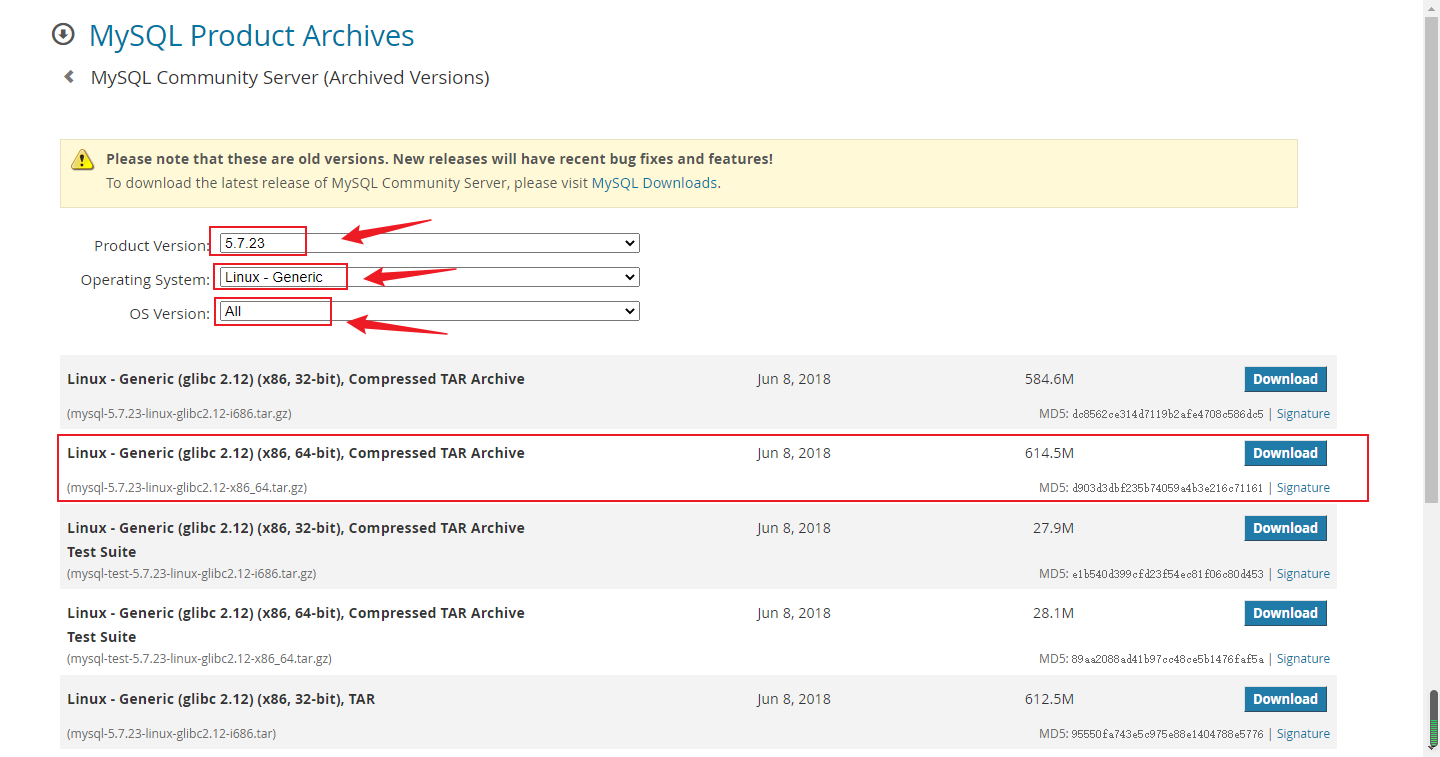Open Signature link for the mysql-test i686.tar.gz
Image resolution: width=1440 pixels, height=757 pixels.
tap(1303, 574)
